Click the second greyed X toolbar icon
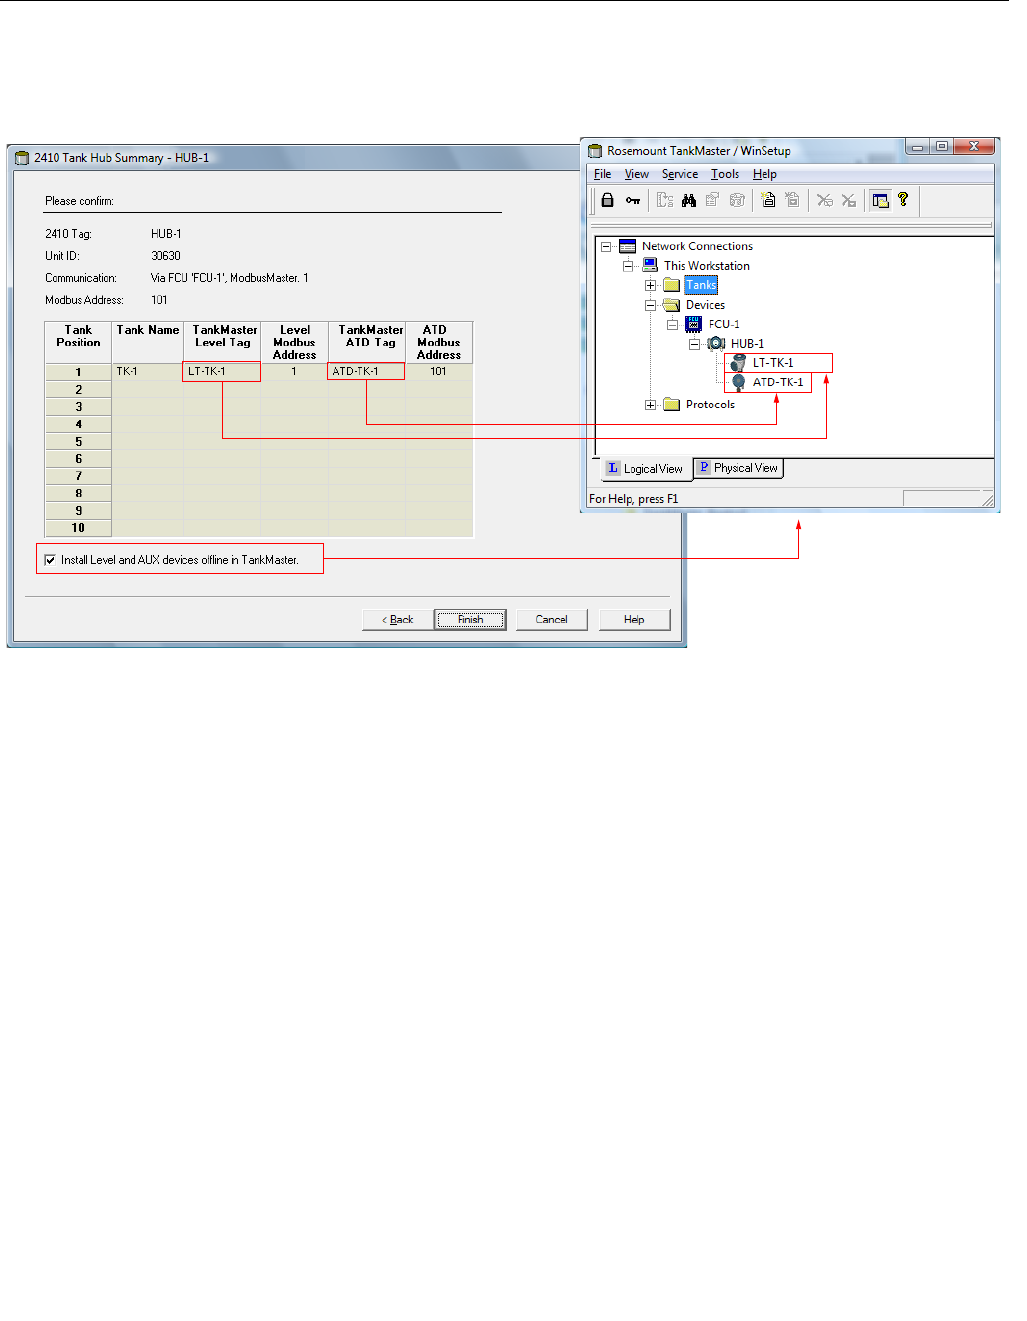1027x1321 pixels. coord(848,200)
